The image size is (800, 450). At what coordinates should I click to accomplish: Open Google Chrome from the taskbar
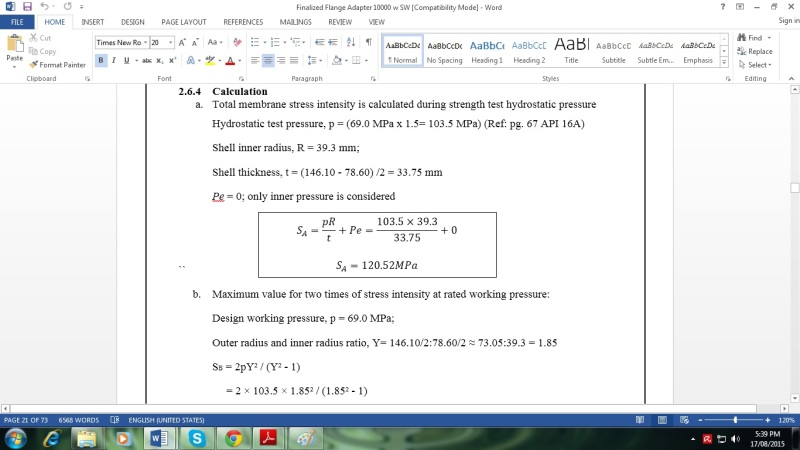coord(234,438)
